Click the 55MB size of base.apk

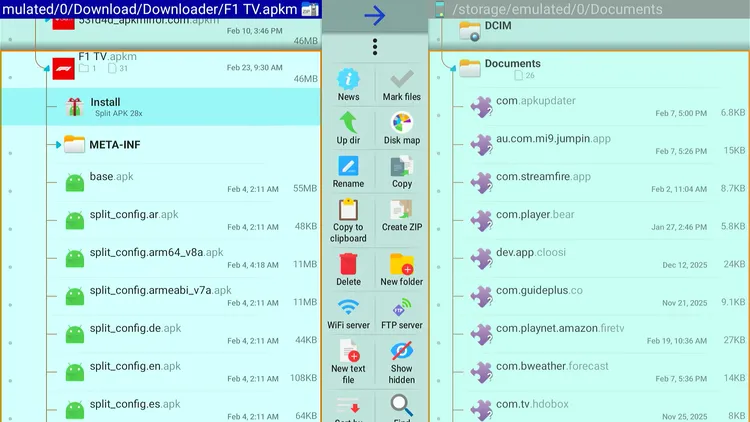tap(305, 189)
